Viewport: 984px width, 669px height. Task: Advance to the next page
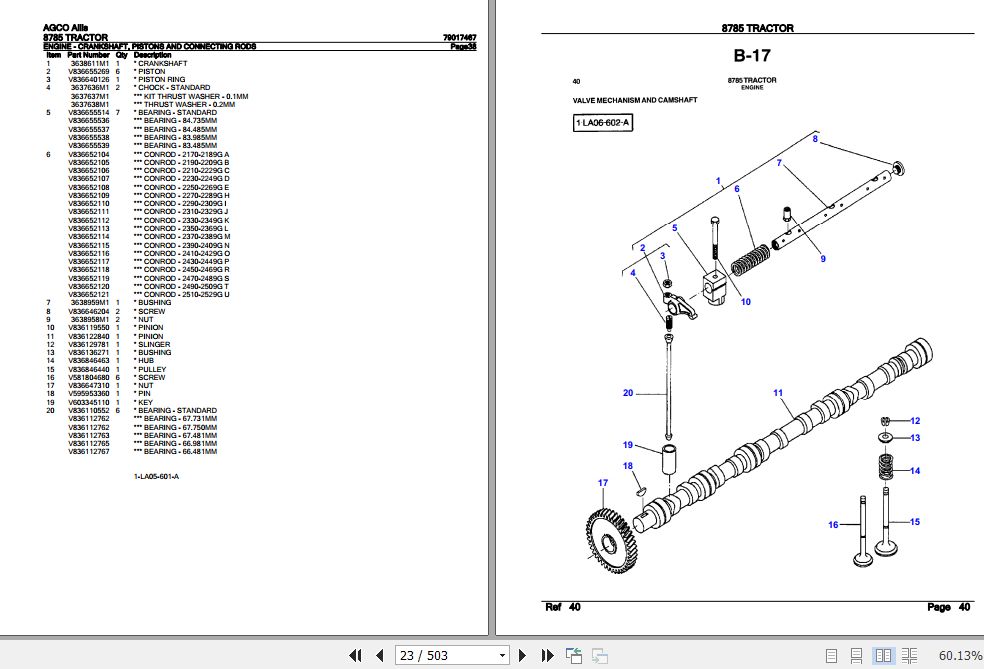523,655
